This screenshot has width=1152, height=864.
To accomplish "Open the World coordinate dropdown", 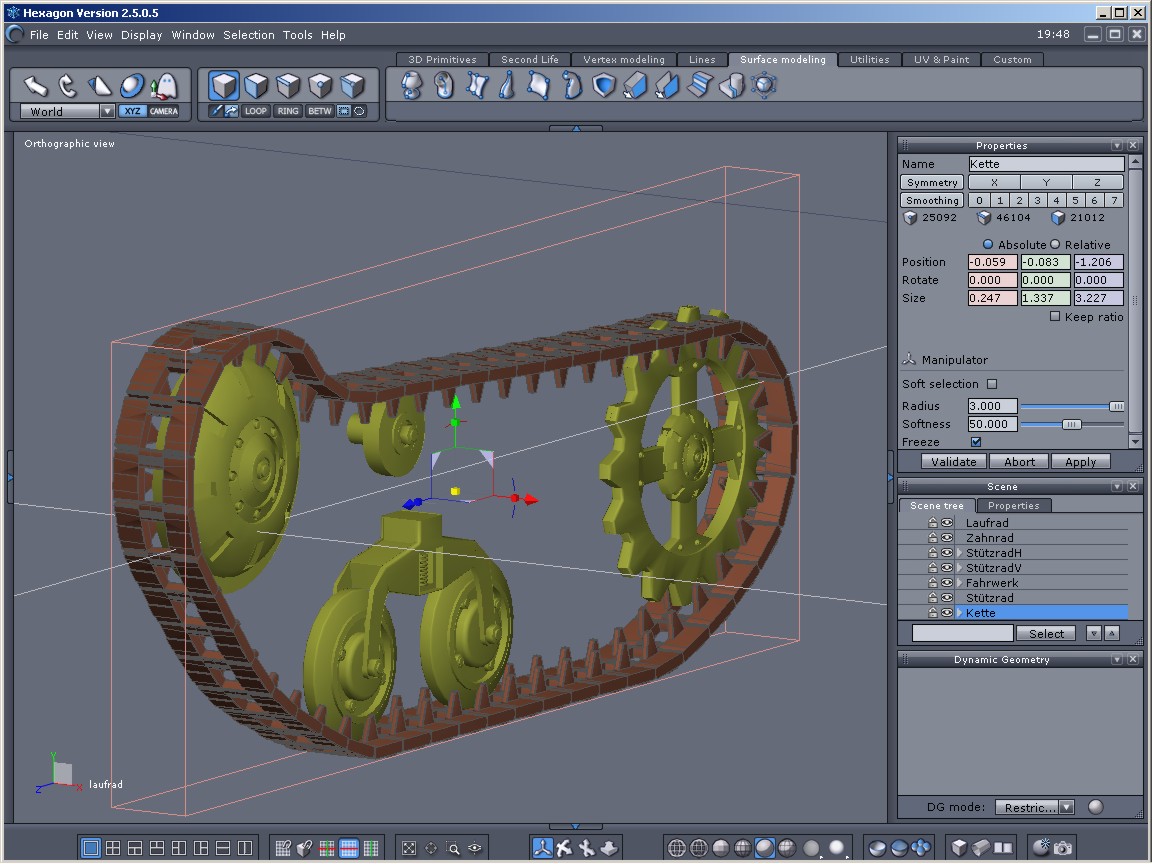I will coord(107,112).
